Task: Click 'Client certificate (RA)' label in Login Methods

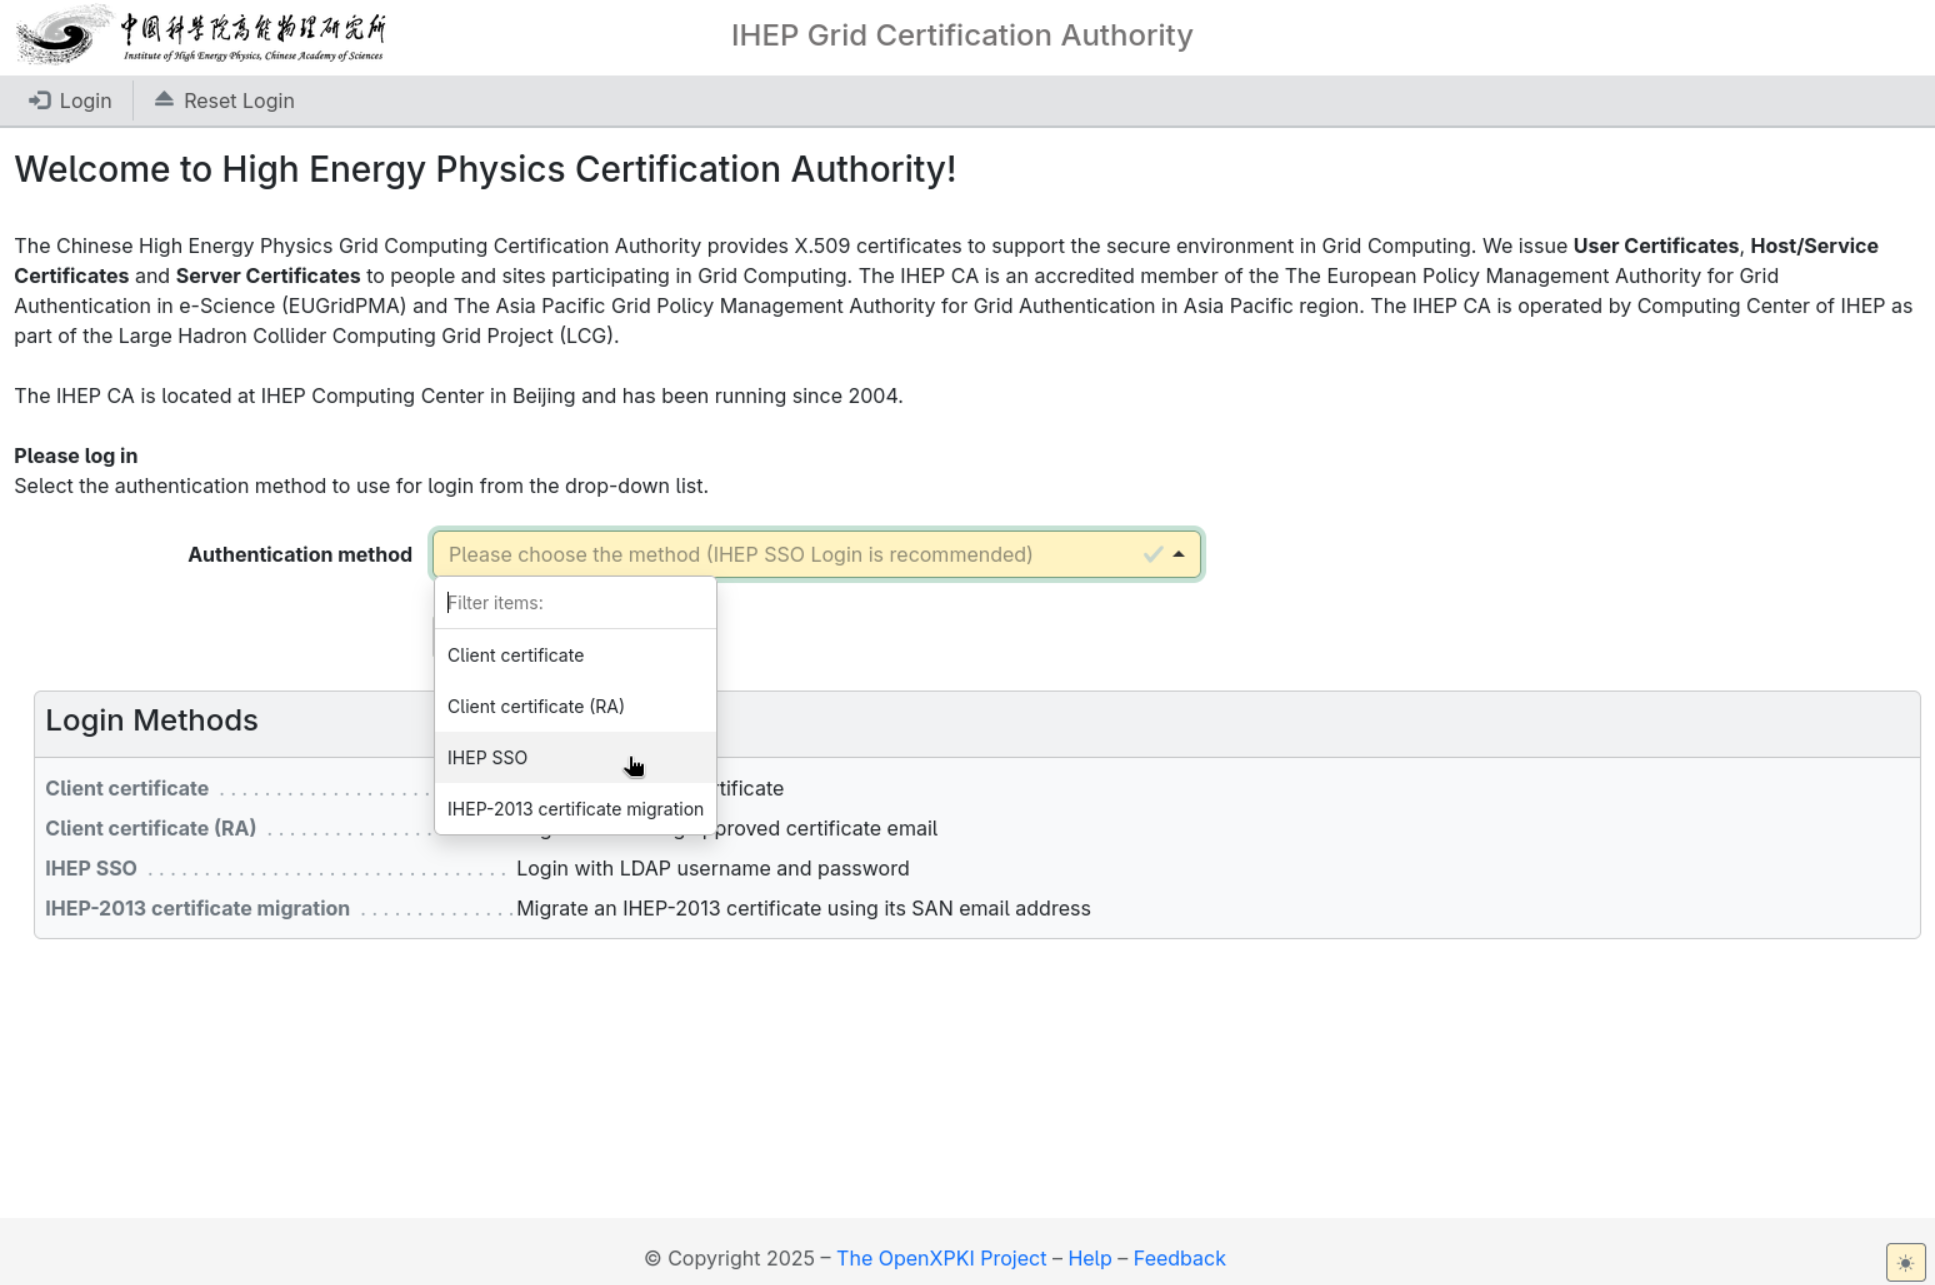Action: point(150,828)
